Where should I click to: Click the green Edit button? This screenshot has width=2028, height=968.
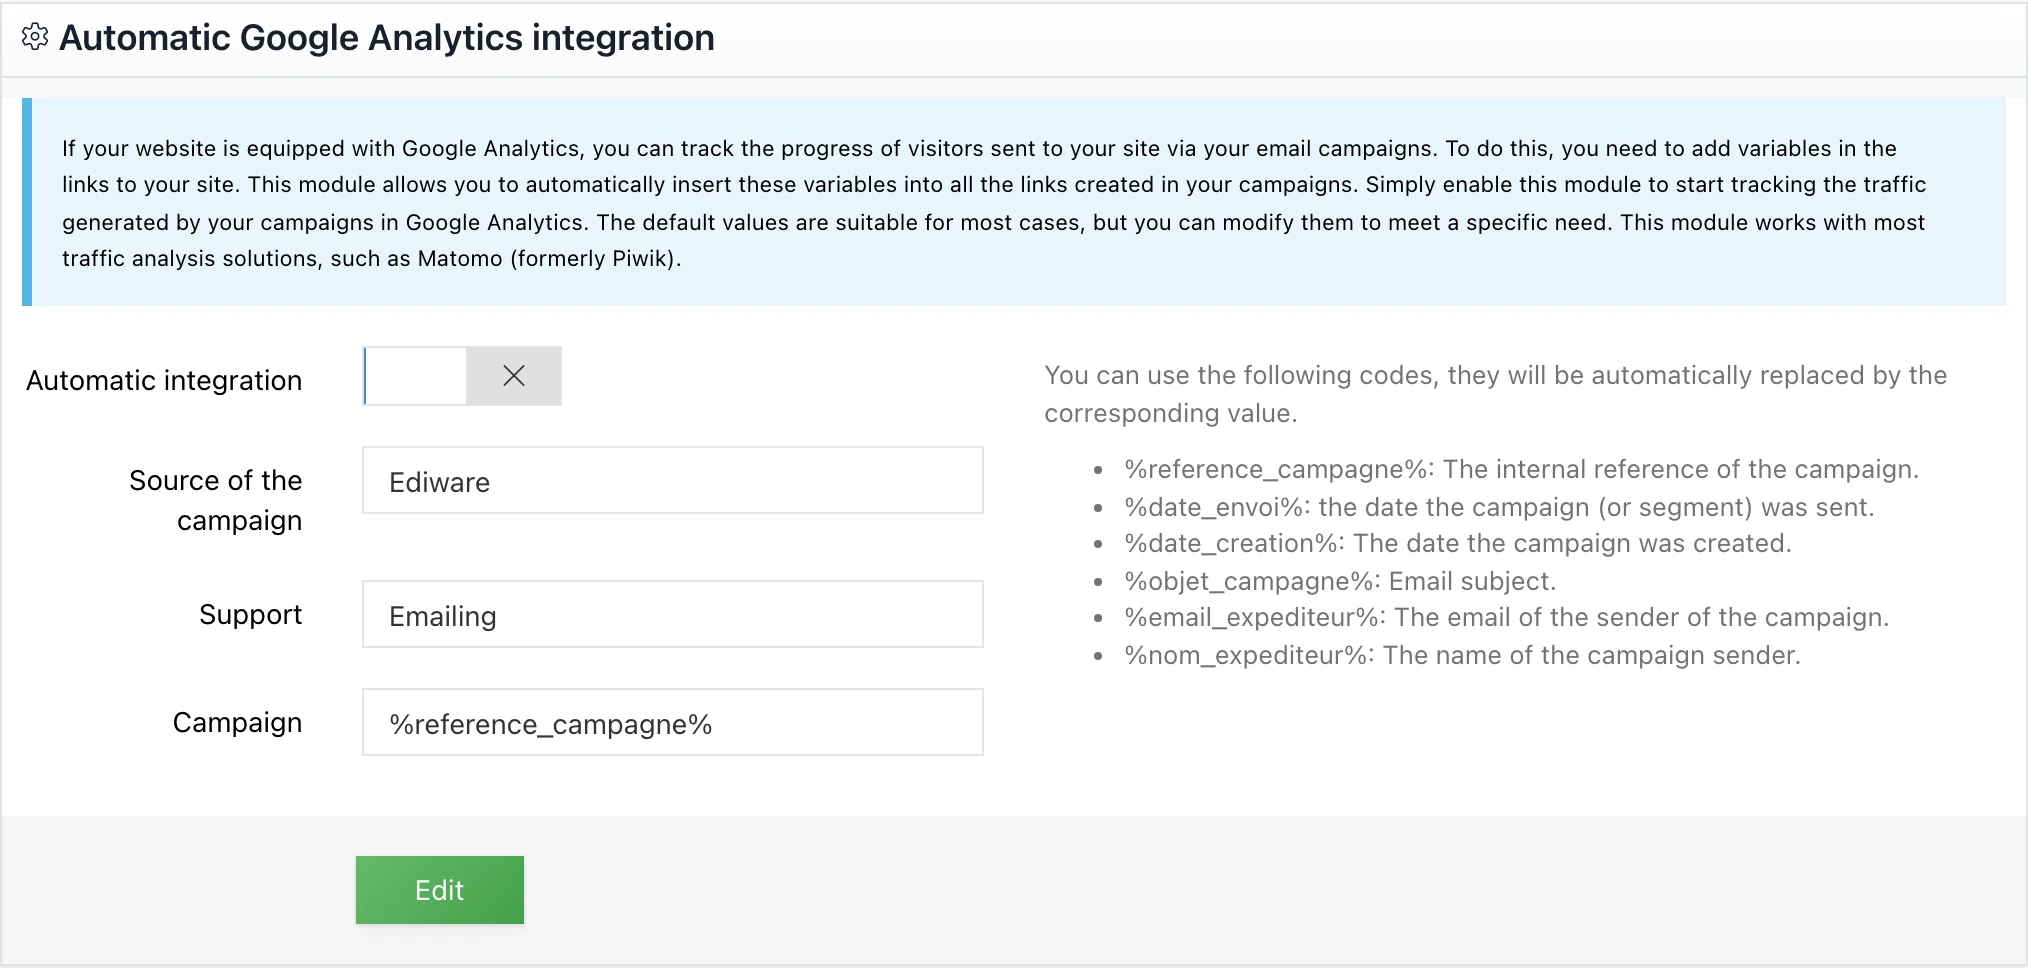point(439,889)
